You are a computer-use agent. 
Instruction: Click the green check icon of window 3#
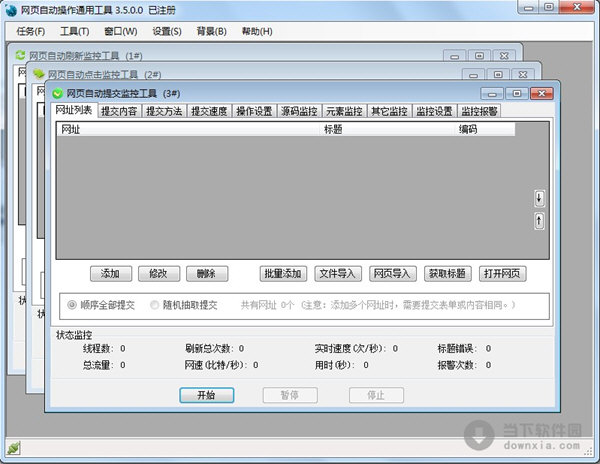[x=57, y=93]
